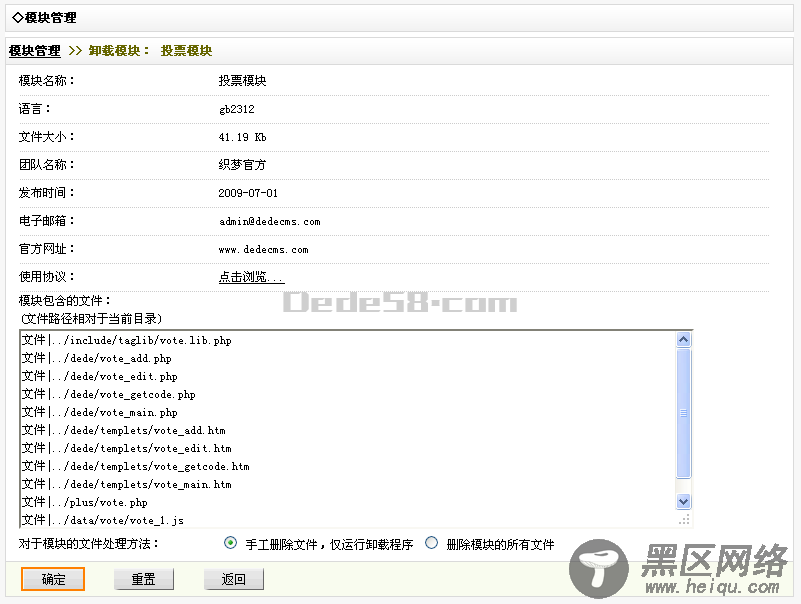
Task: Click the team name 织梦官方
Action: point(242,165)
